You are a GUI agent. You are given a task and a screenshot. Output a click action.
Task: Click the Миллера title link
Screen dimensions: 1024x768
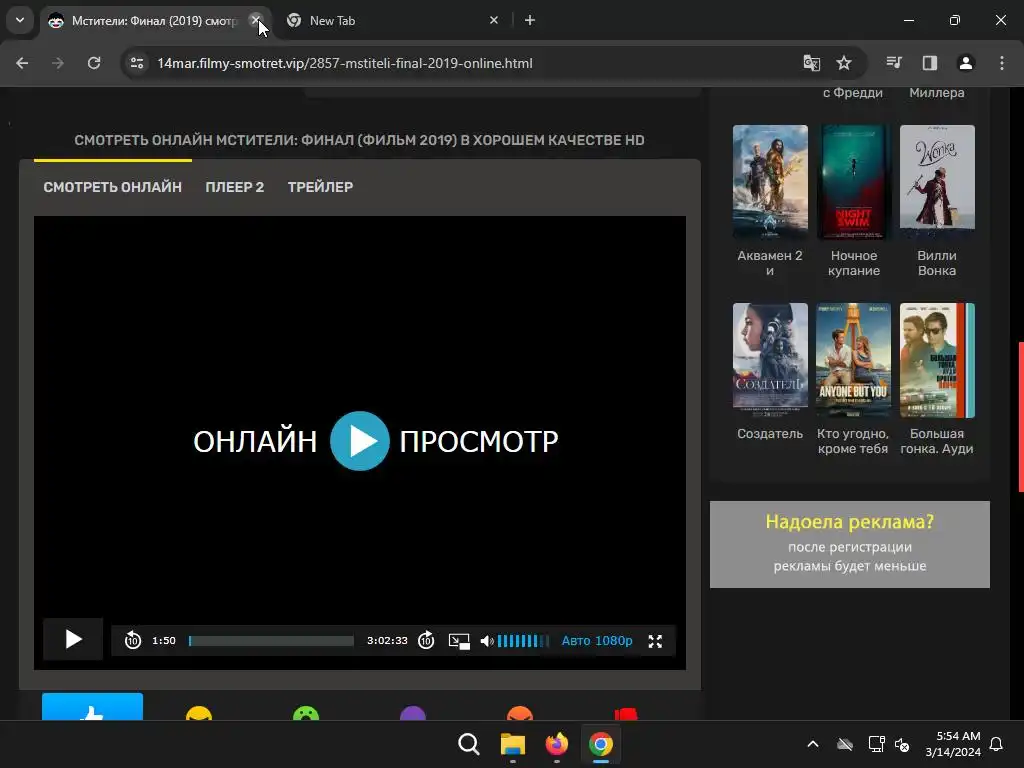pos(937,93)
